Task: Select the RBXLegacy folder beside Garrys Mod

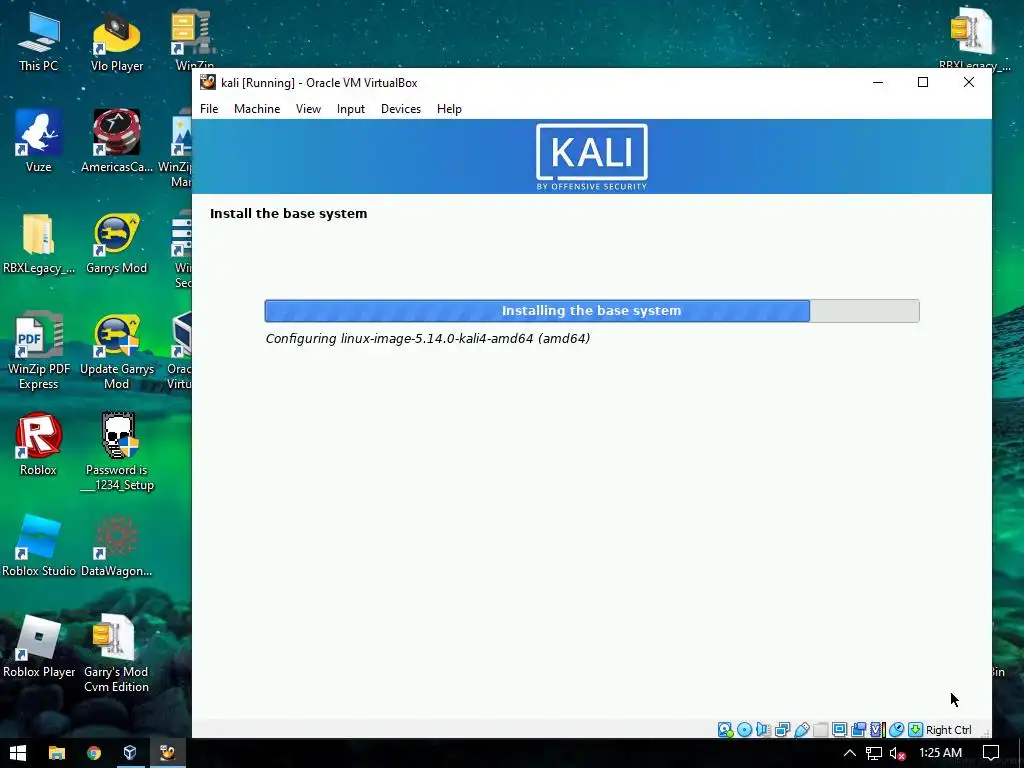Action: coord(39,243)
